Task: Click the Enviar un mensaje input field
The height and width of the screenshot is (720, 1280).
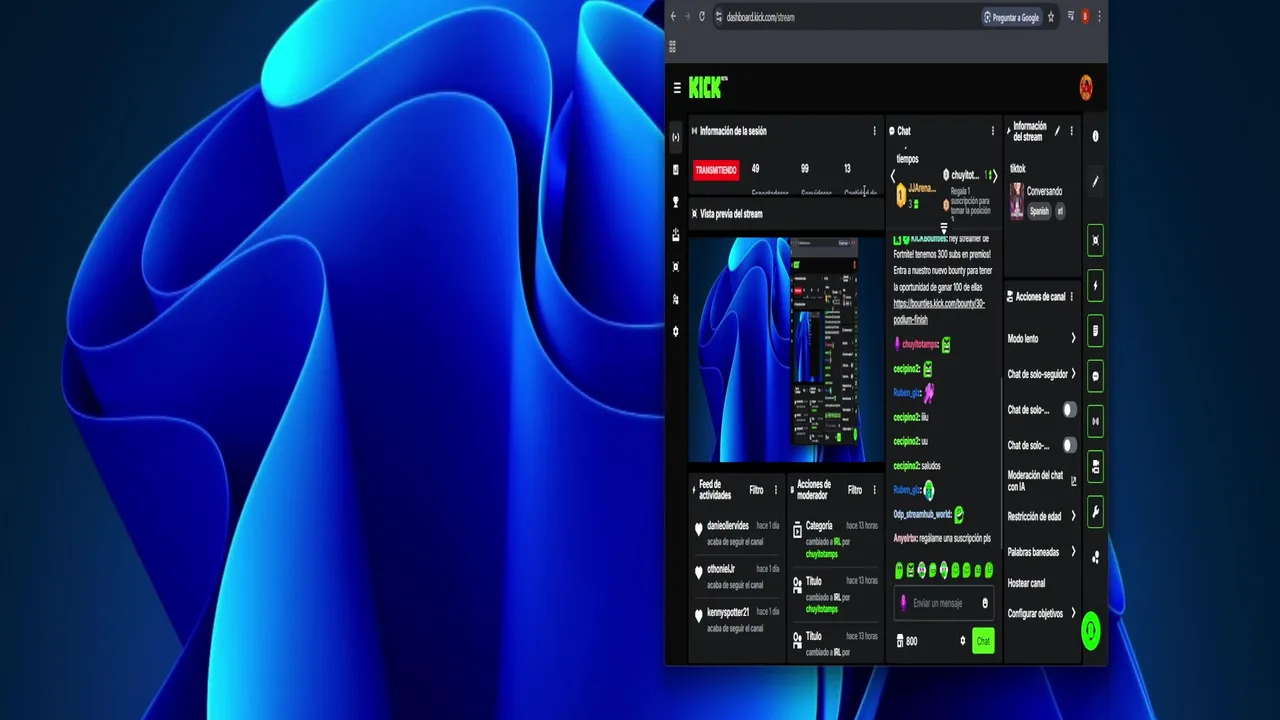Action: click(943, 603)
